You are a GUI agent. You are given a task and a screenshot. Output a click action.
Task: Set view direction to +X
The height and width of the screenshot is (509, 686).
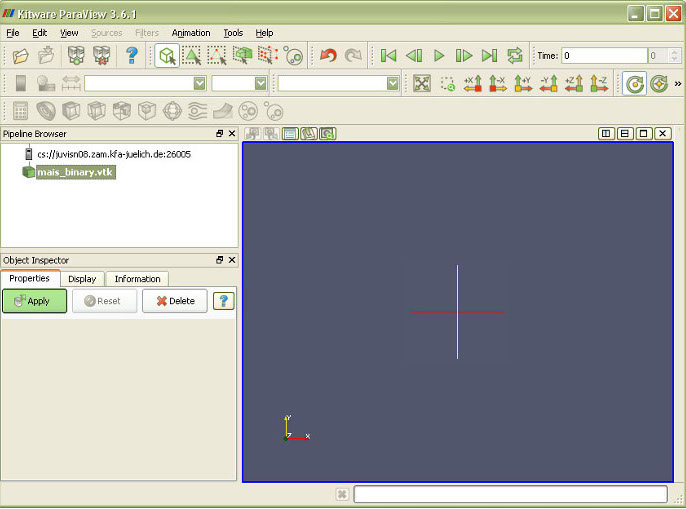(473, 84)
